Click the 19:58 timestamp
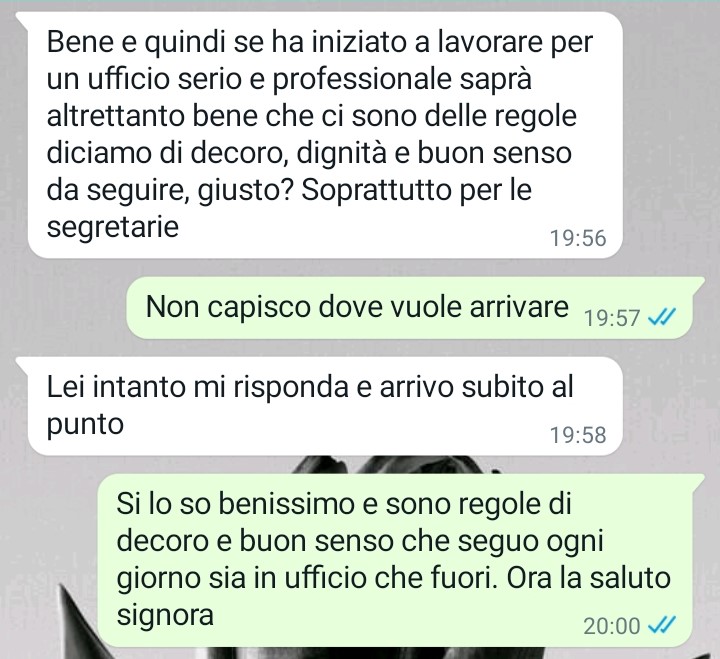Screen dimensions: 720x659 [x=578, y=435]
